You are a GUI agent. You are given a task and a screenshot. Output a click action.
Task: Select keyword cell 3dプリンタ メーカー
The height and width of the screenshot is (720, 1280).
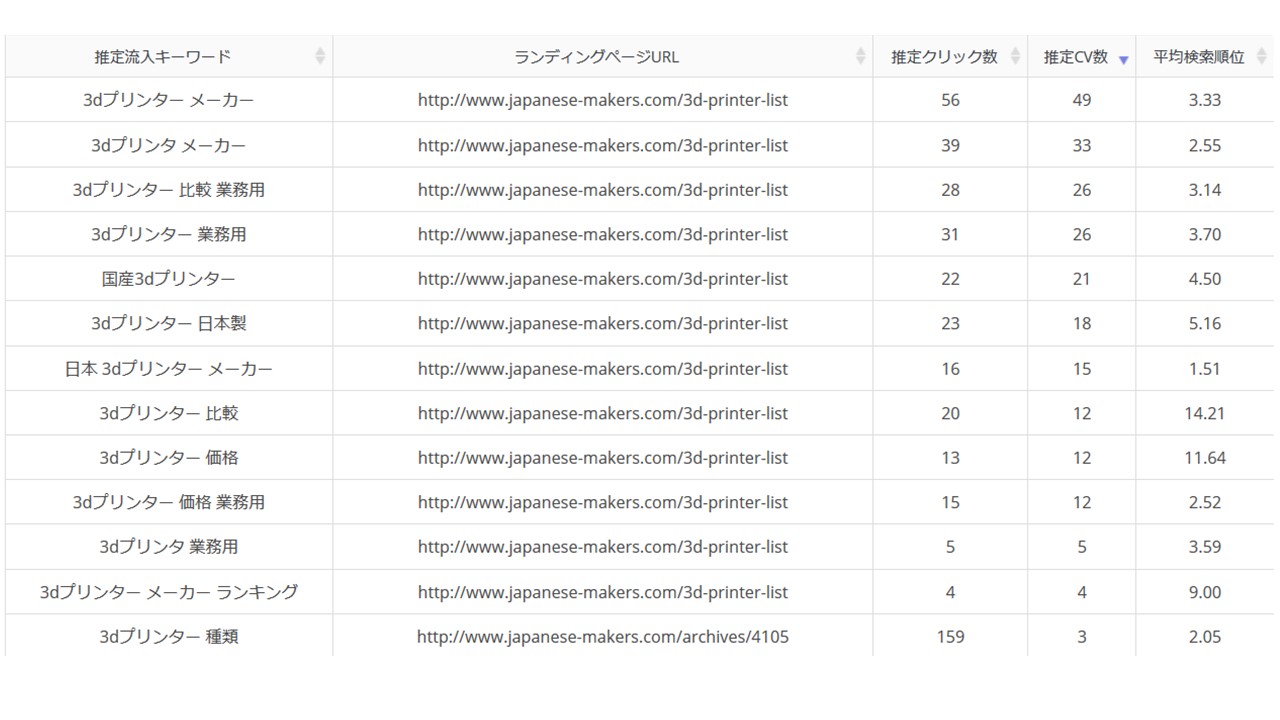169,145
